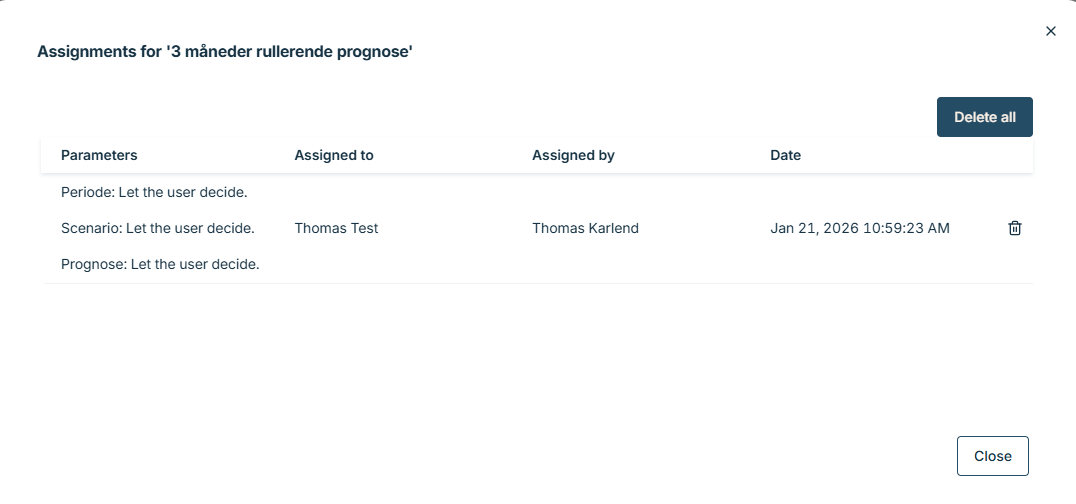The image size is (1076, 504).
Task: Click the Close button at bottom
Action: [x=992, y=456]
